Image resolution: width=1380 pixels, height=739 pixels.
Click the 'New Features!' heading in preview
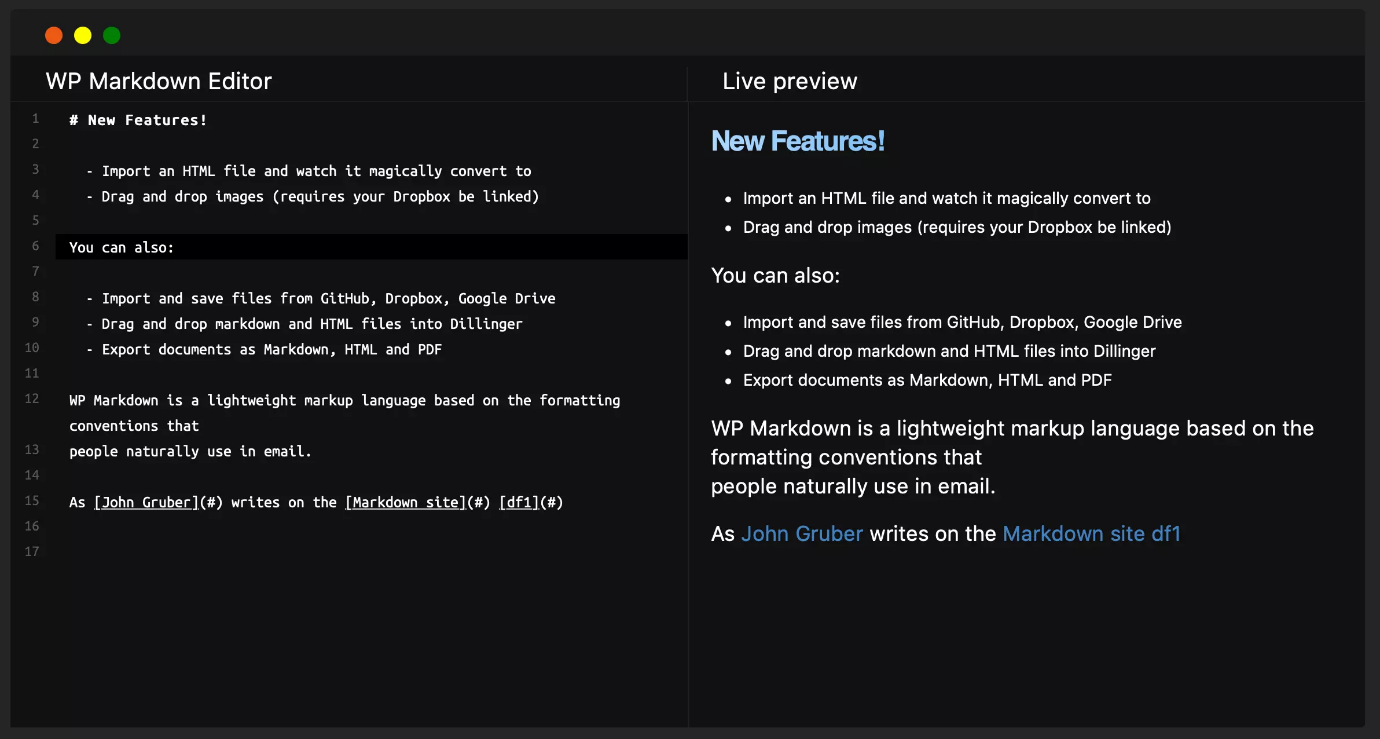click(797, 141)
